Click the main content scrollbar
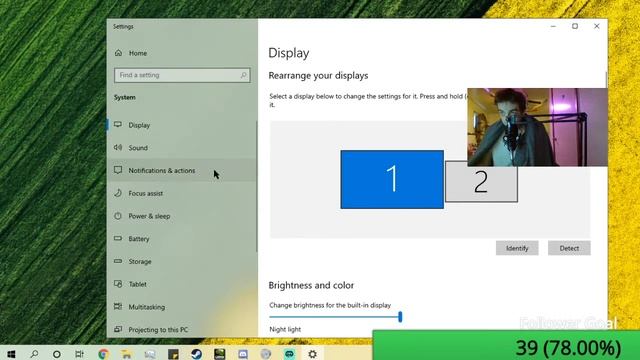Screen dimensions: 640x360 [606, 80]
